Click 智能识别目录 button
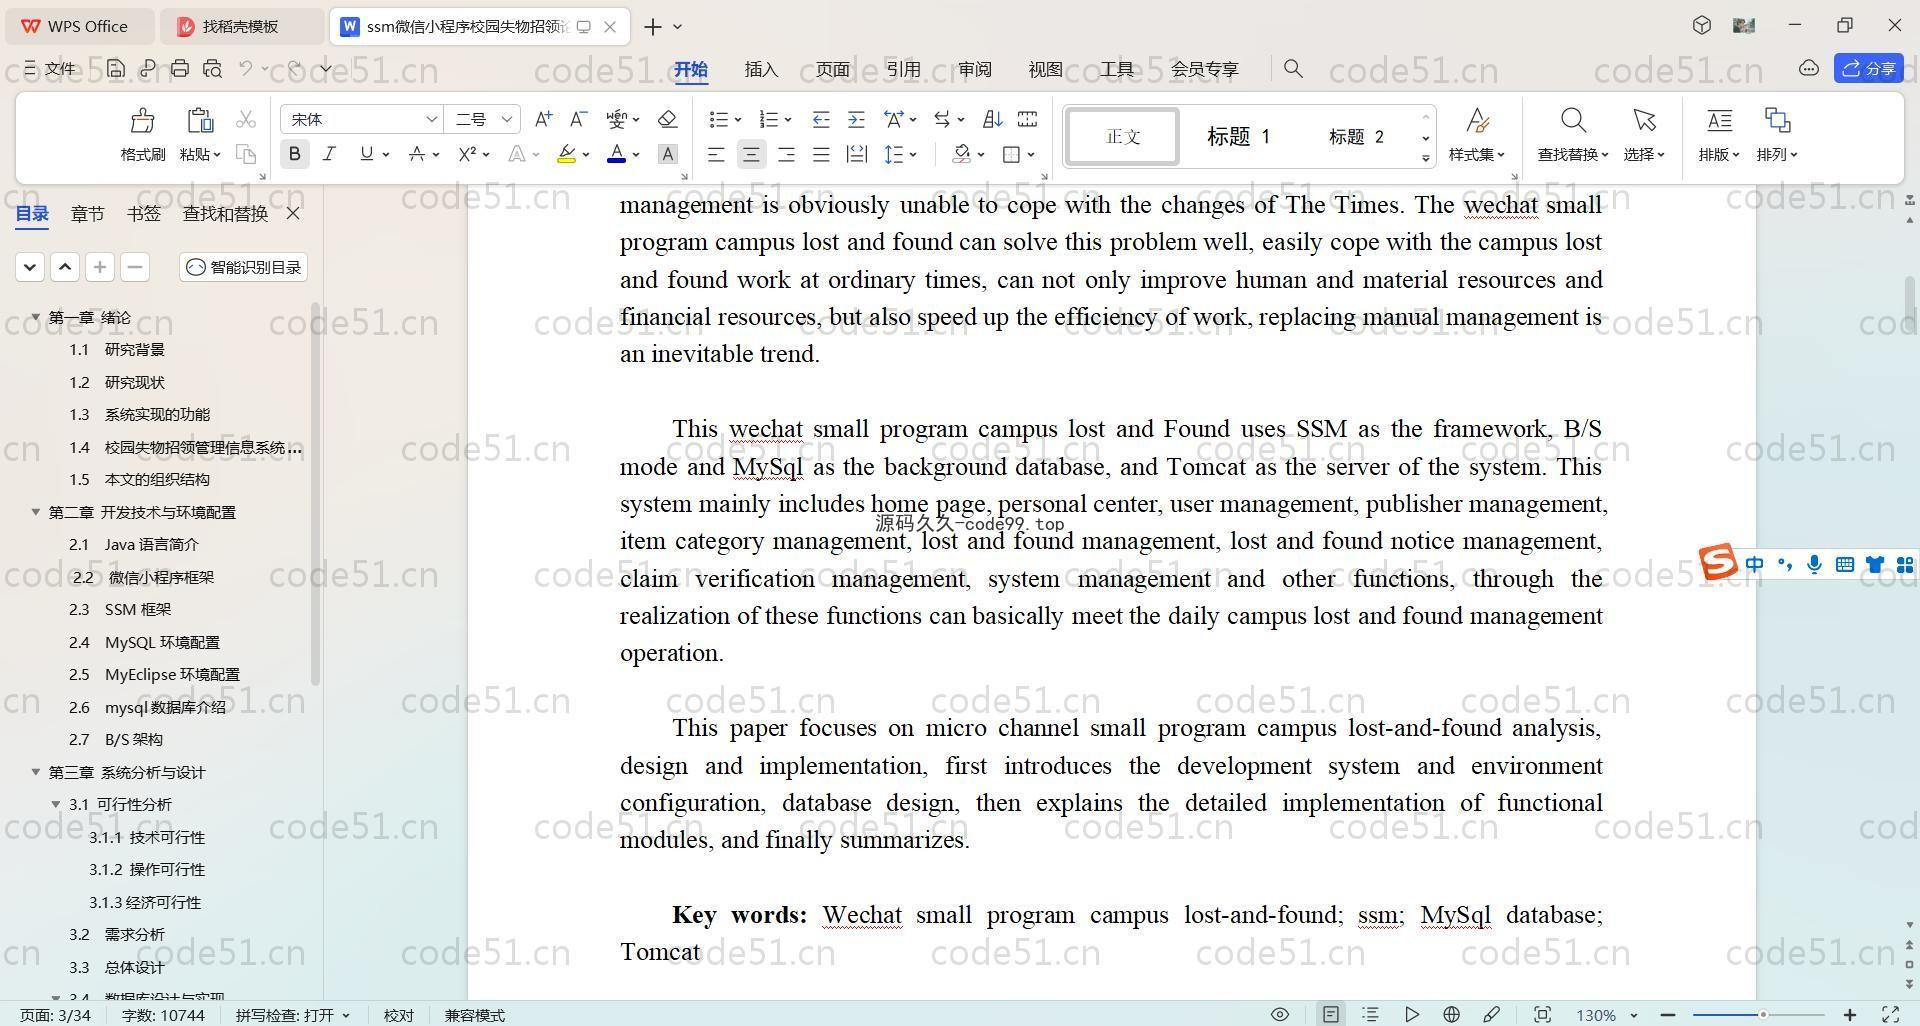Screen dimensions: 1920x1026 [244, 267]
